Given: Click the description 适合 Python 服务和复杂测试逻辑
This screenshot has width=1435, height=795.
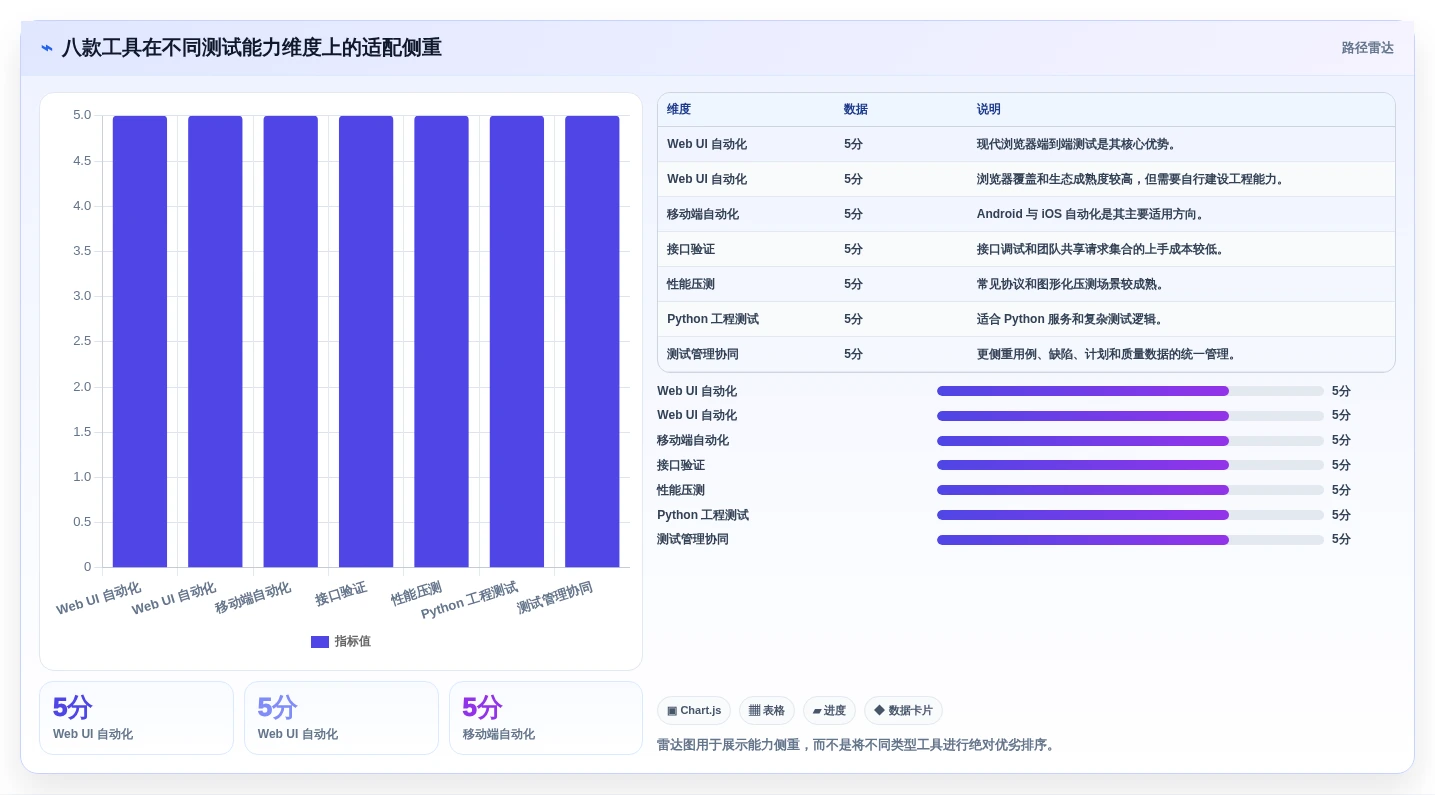Looking at the screenshot, I should [x=1072, y=319].
